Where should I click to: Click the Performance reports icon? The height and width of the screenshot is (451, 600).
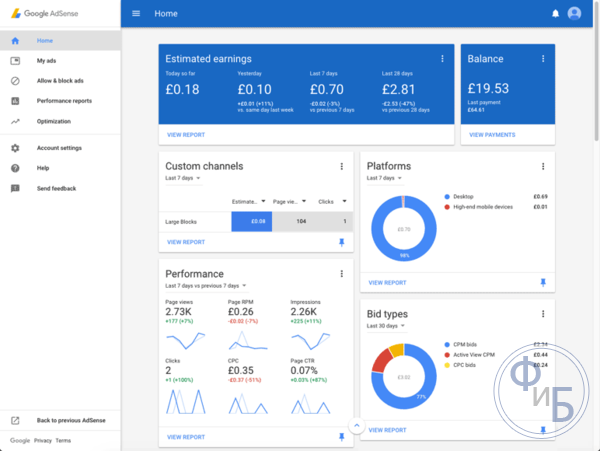pos(15,101)
